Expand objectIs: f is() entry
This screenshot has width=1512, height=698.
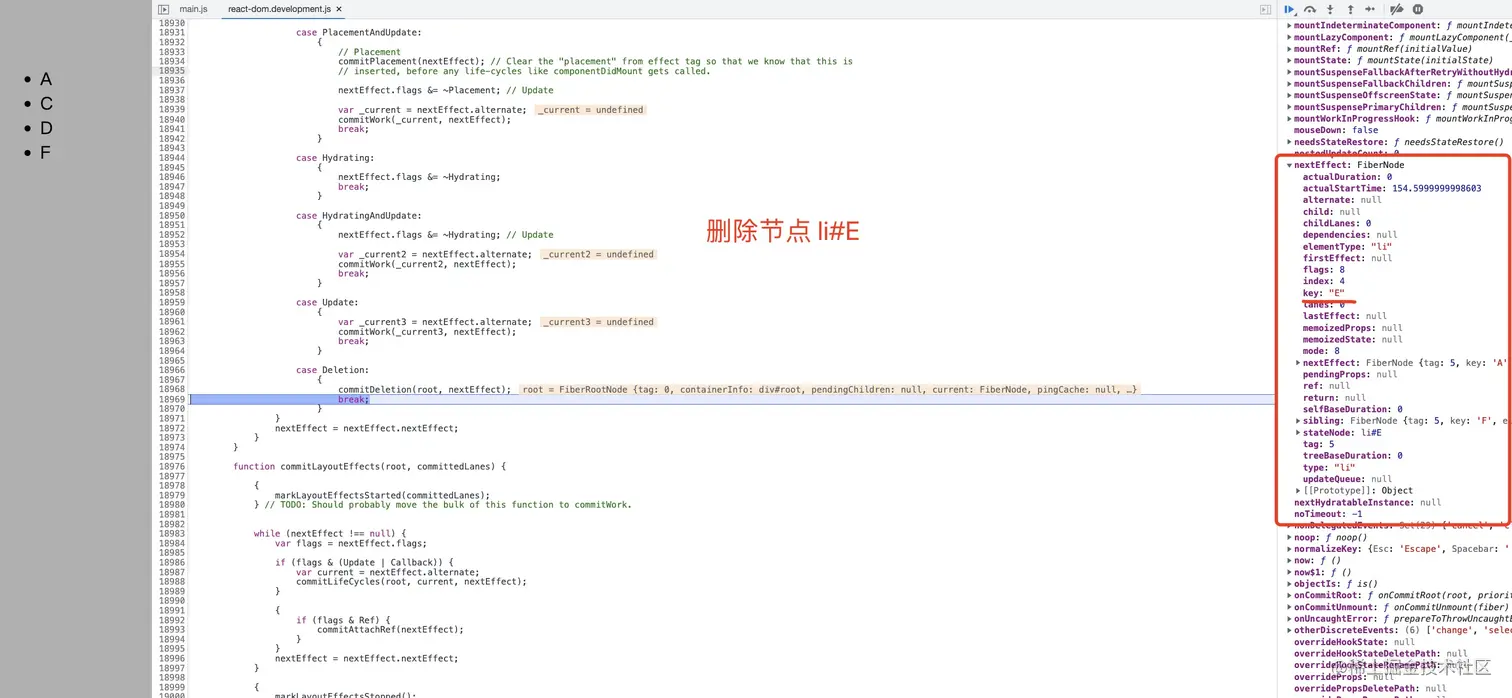(x=1289, y=584)
